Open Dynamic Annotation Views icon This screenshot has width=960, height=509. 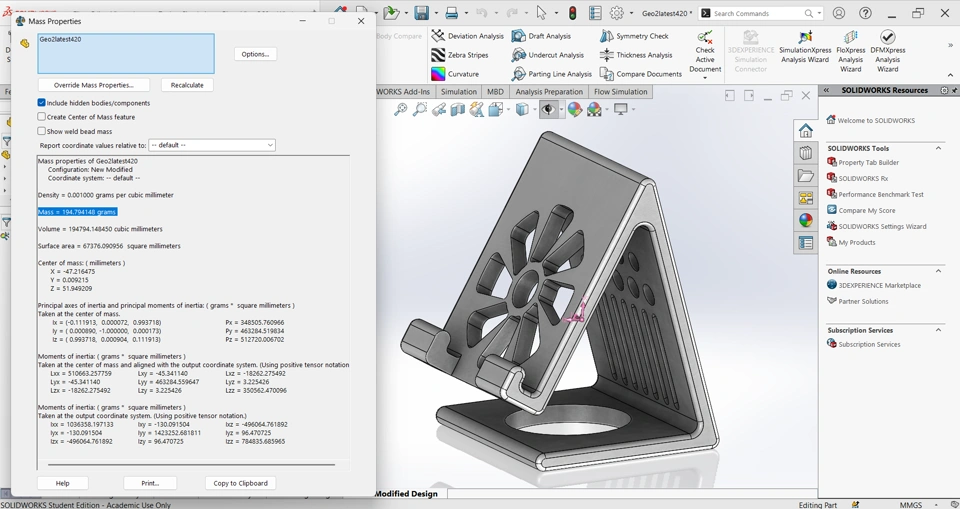[x=476, y=110]
